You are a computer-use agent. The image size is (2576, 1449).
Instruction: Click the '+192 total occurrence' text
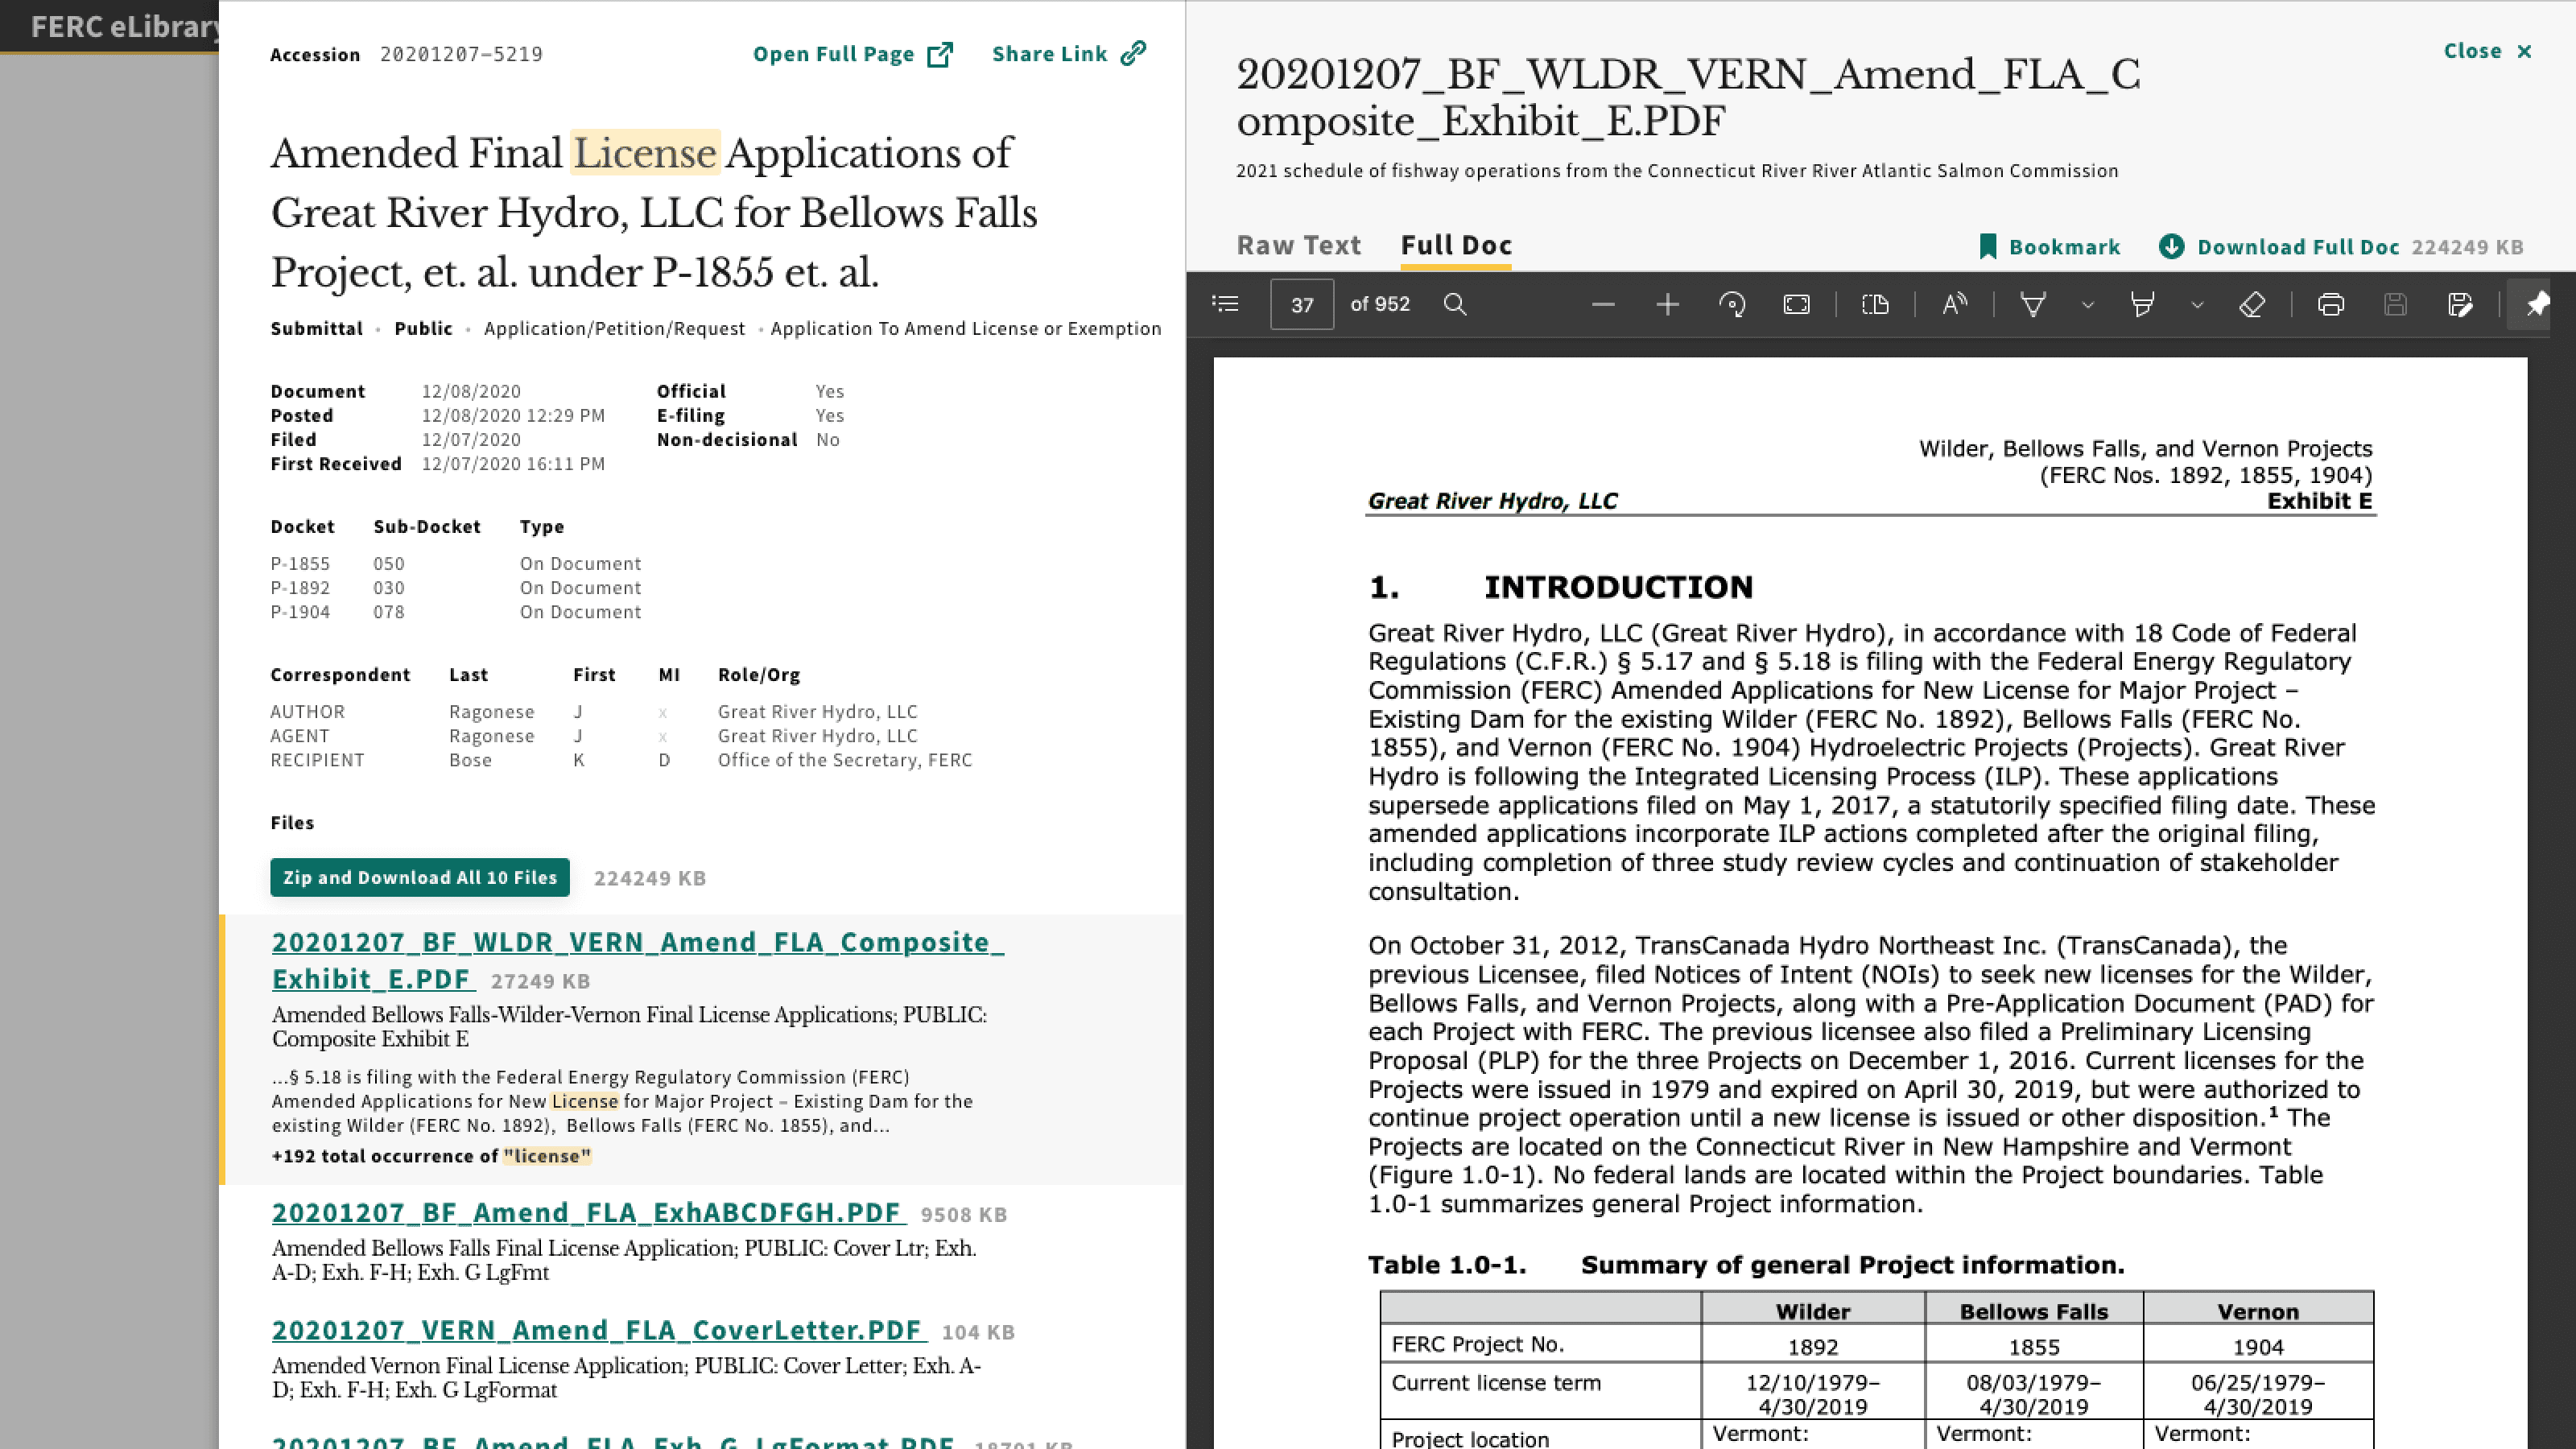(x=431, y=1156)
